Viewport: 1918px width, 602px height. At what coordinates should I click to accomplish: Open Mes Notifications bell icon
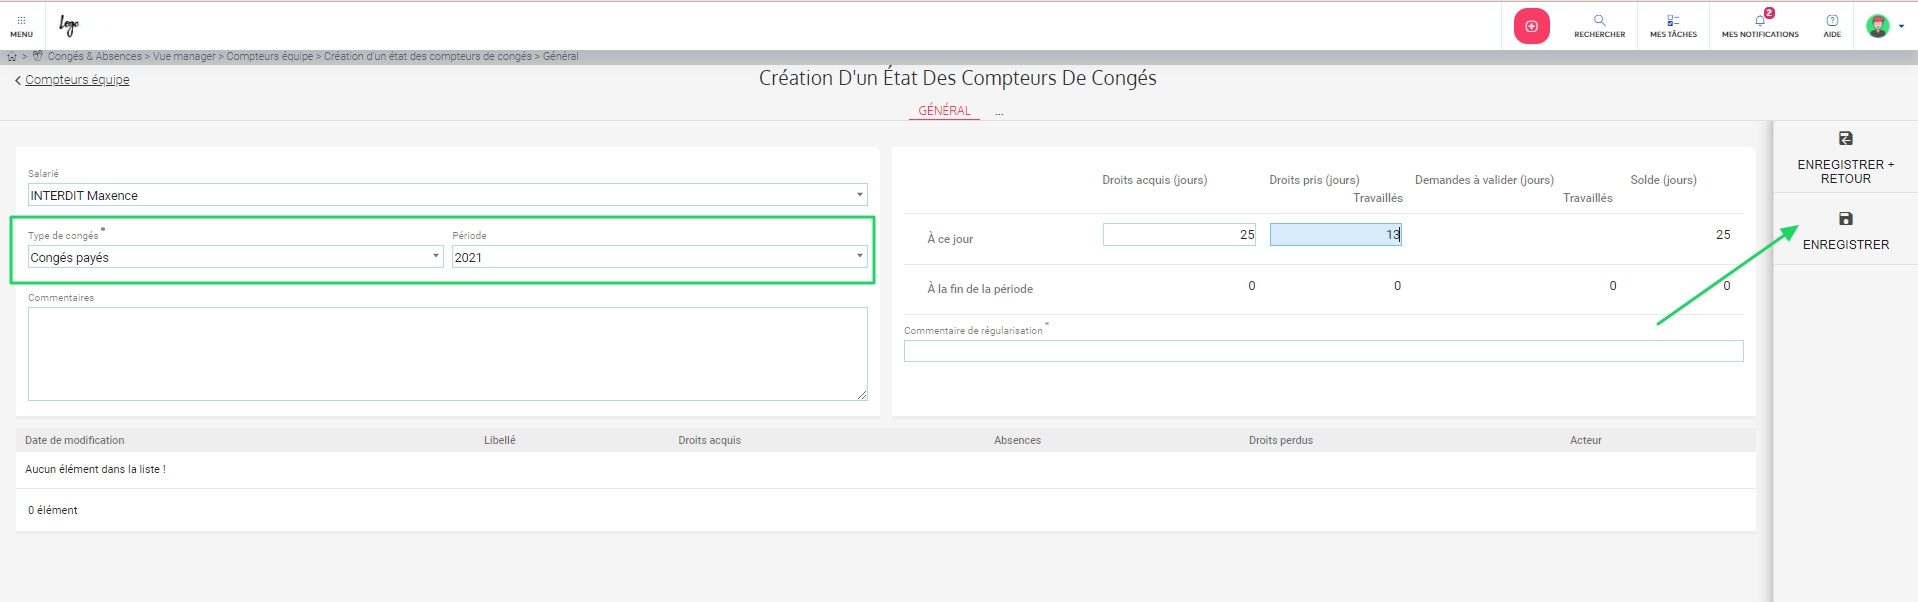1759,20
